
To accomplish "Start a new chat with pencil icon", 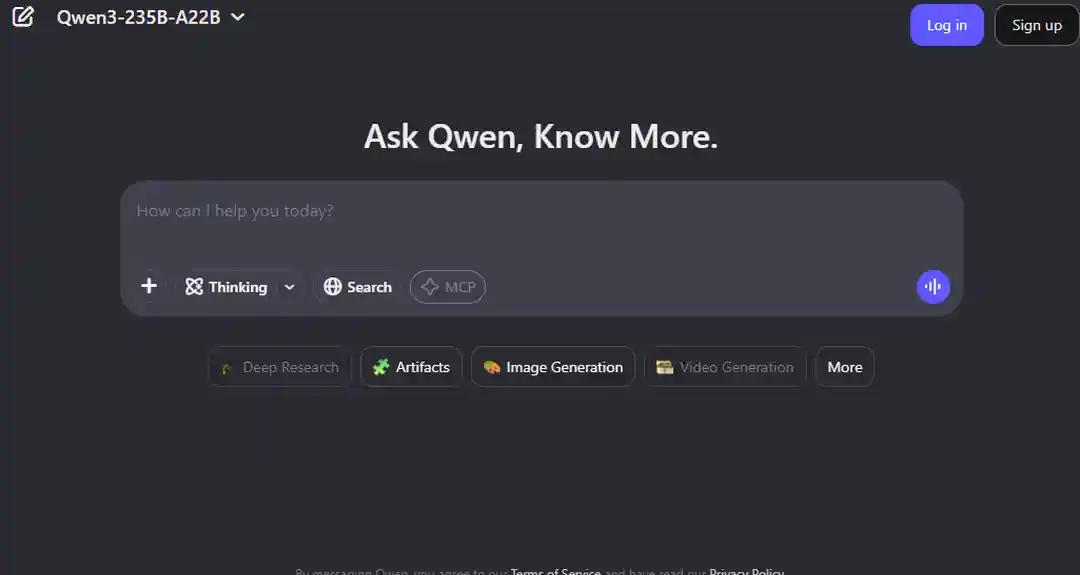I will [23, 17].
